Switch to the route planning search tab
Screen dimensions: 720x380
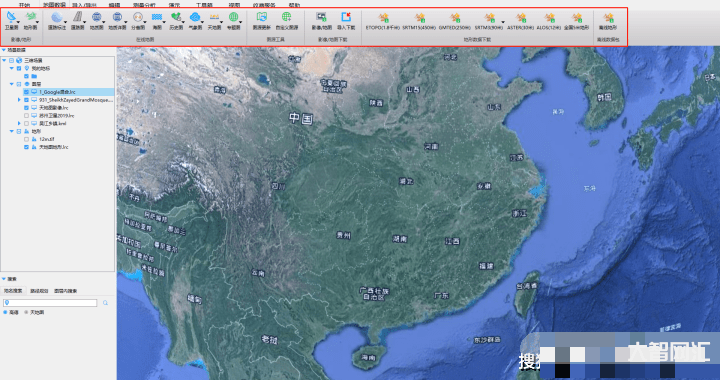(x=39, y=291)
